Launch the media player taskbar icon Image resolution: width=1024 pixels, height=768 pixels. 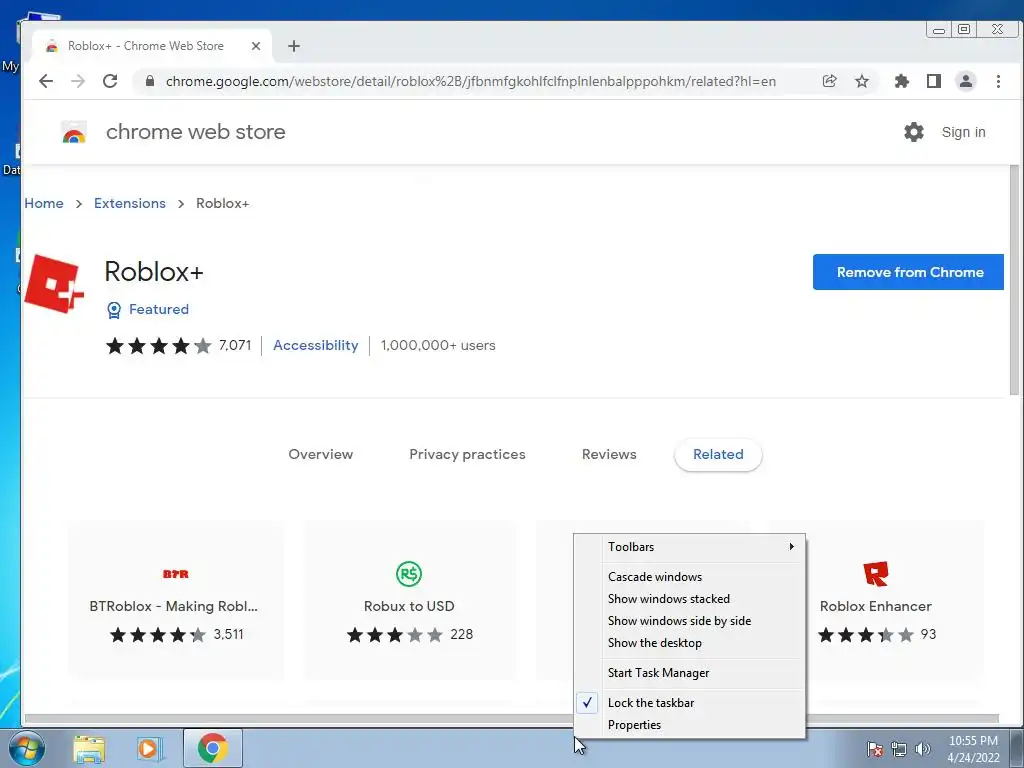(x=148, y=748)
